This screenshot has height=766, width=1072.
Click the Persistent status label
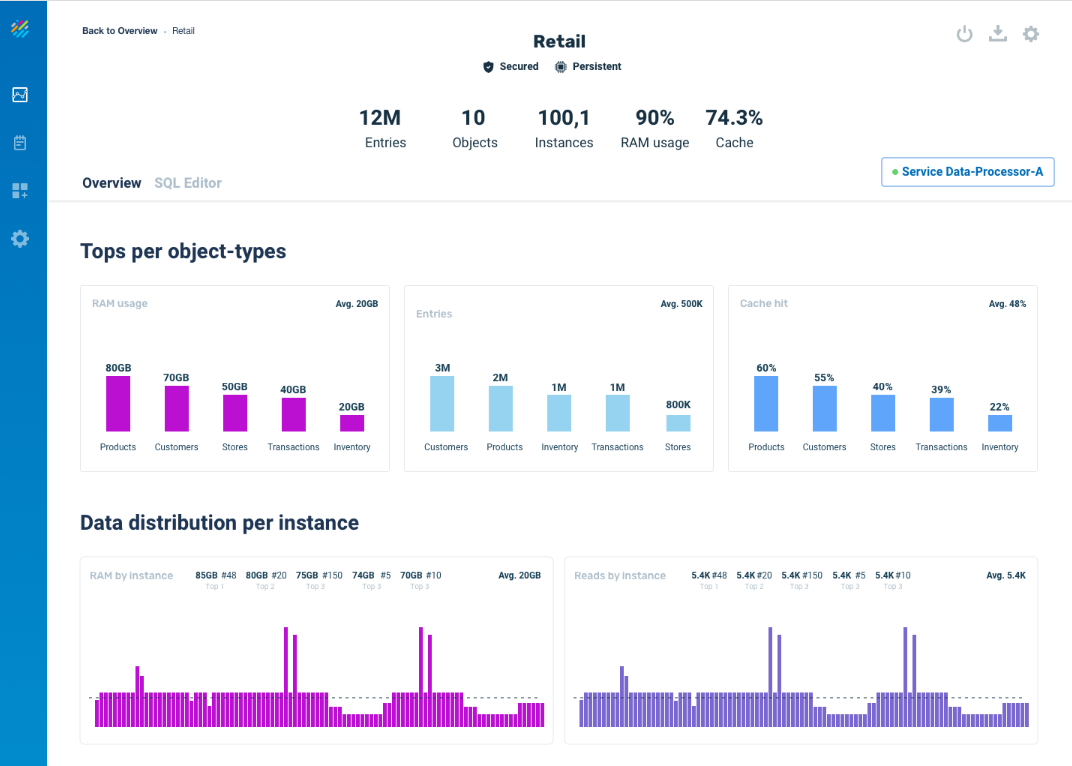[597, 67]
